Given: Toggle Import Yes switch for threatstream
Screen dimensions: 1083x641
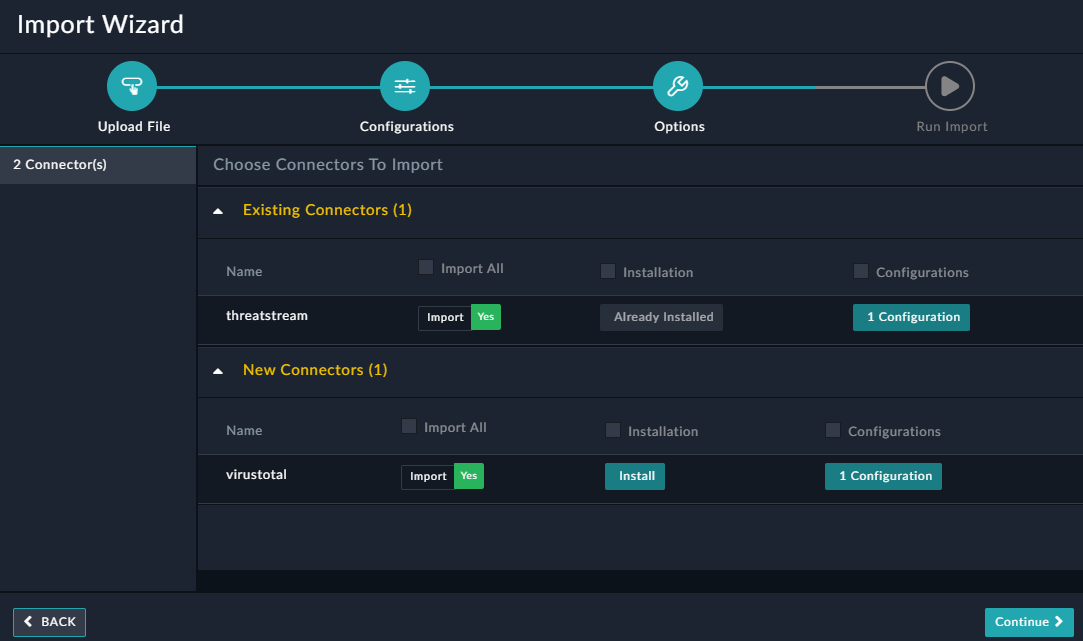Looking at the screenshot, I should [x=459, y=317].
